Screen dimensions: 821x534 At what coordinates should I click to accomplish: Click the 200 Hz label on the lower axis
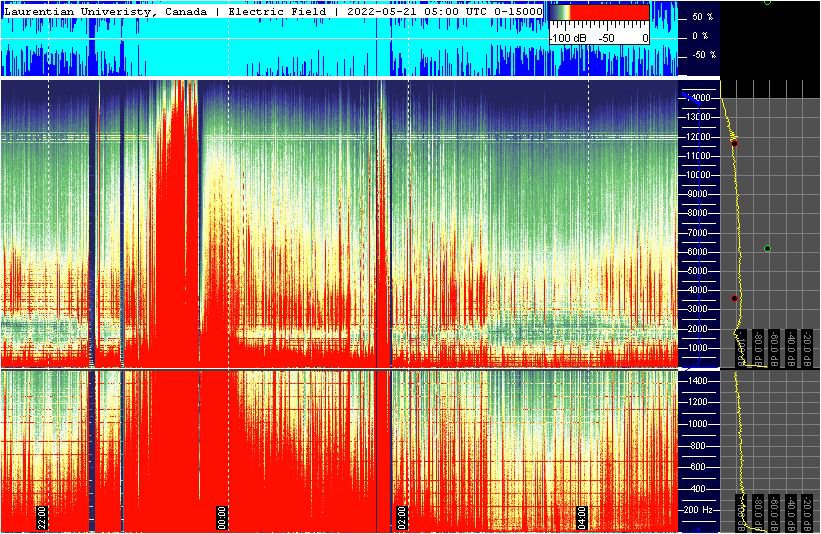click(x=696, y=510)
